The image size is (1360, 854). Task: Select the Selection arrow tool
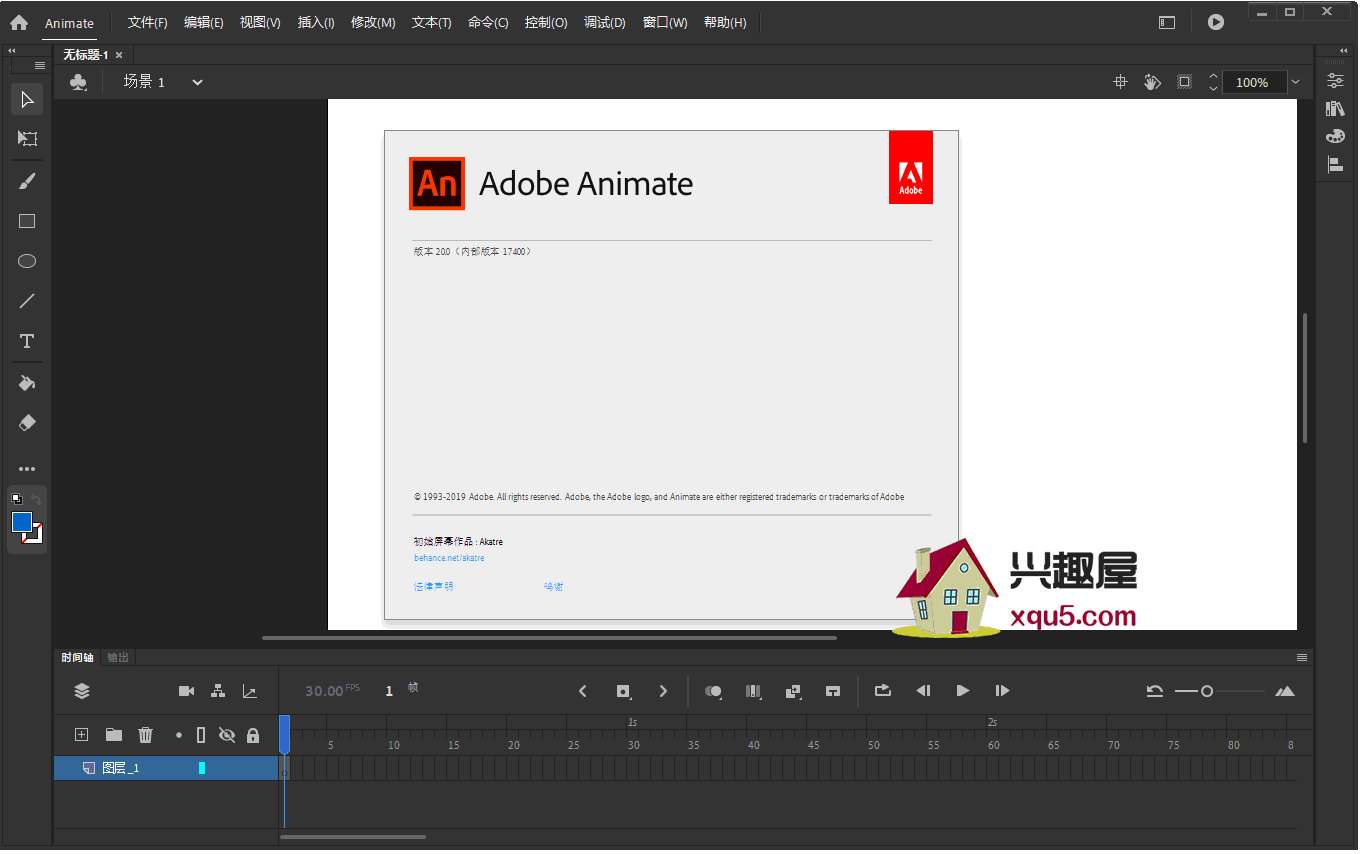(x=27, y=99)
